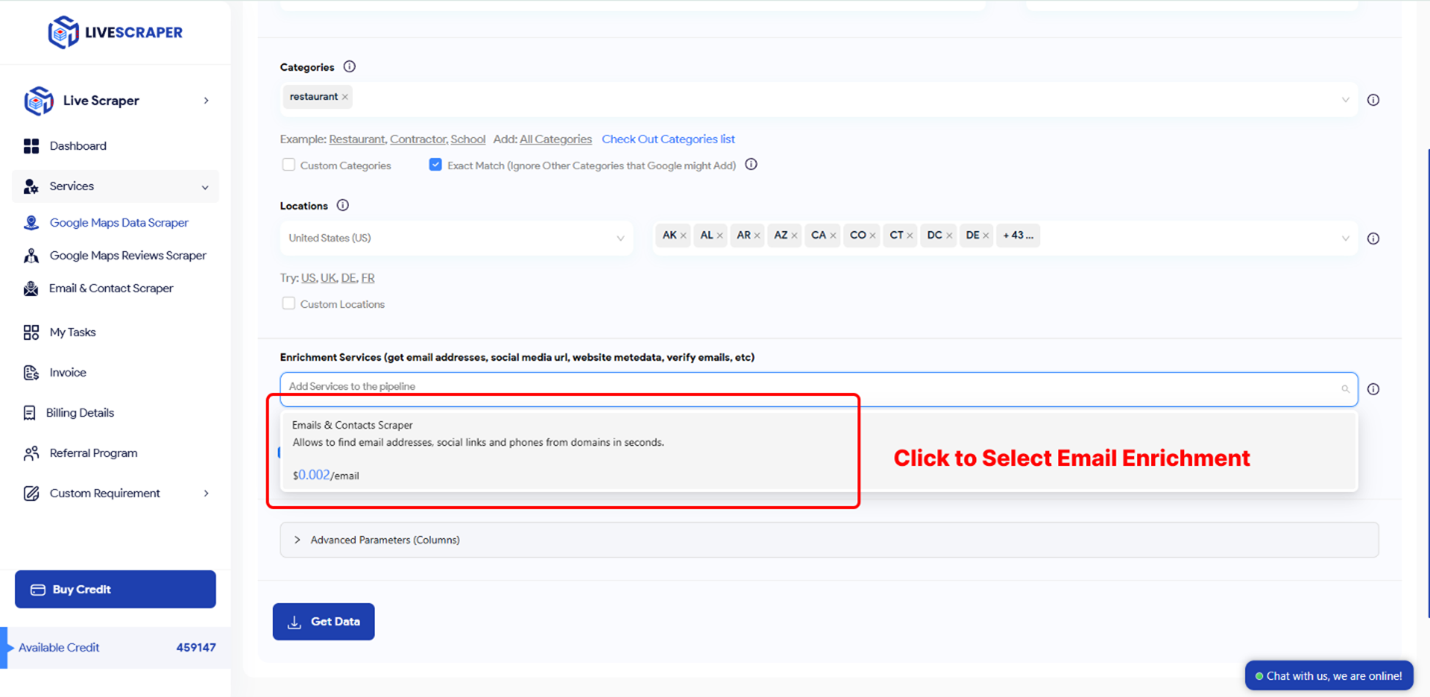
Task: Remove the restaurant category tag
Action: 345,97
